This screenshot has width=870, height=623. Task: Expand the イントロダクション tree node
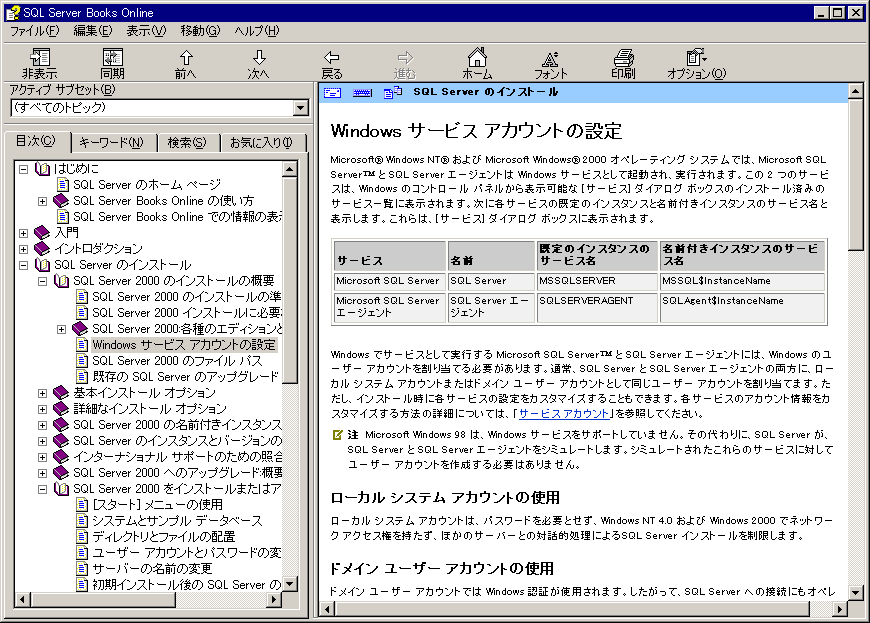click(x=23, y=249)
